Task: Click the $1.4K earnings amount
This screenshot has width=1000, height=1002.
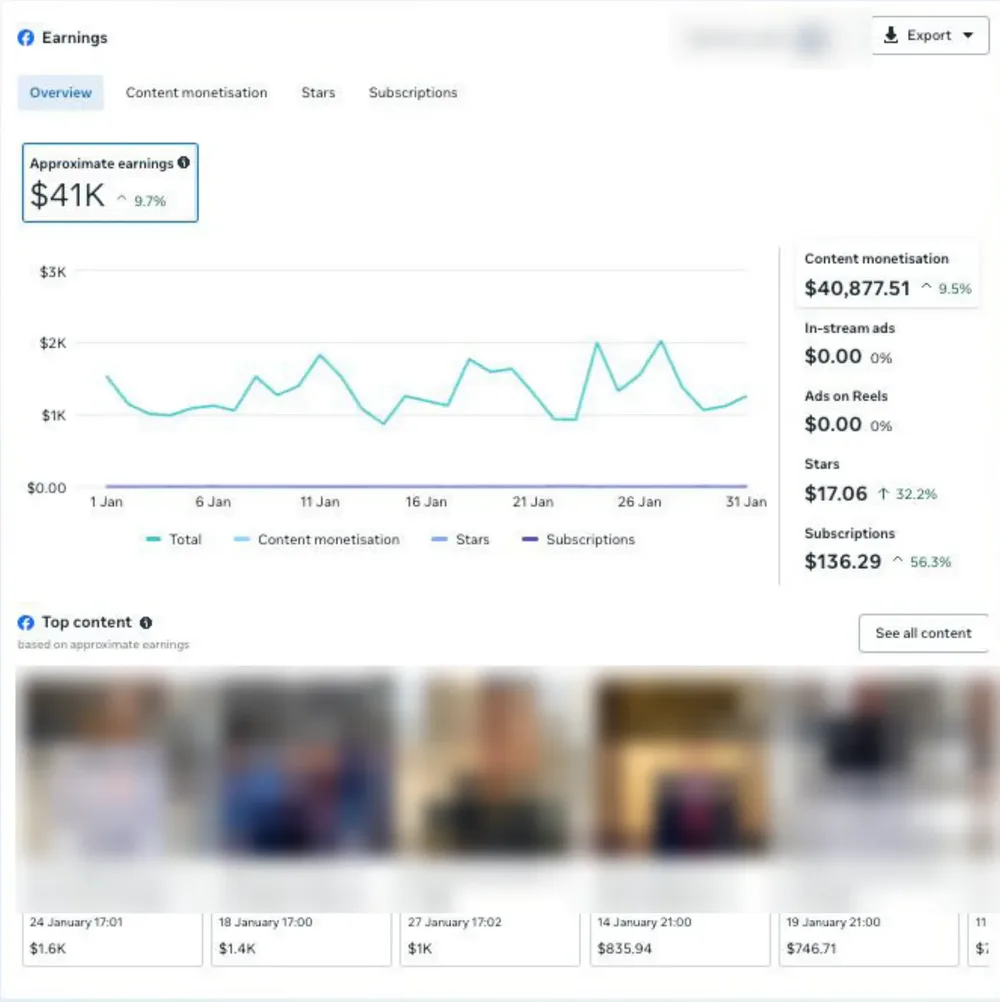Action: coord(237,948)
